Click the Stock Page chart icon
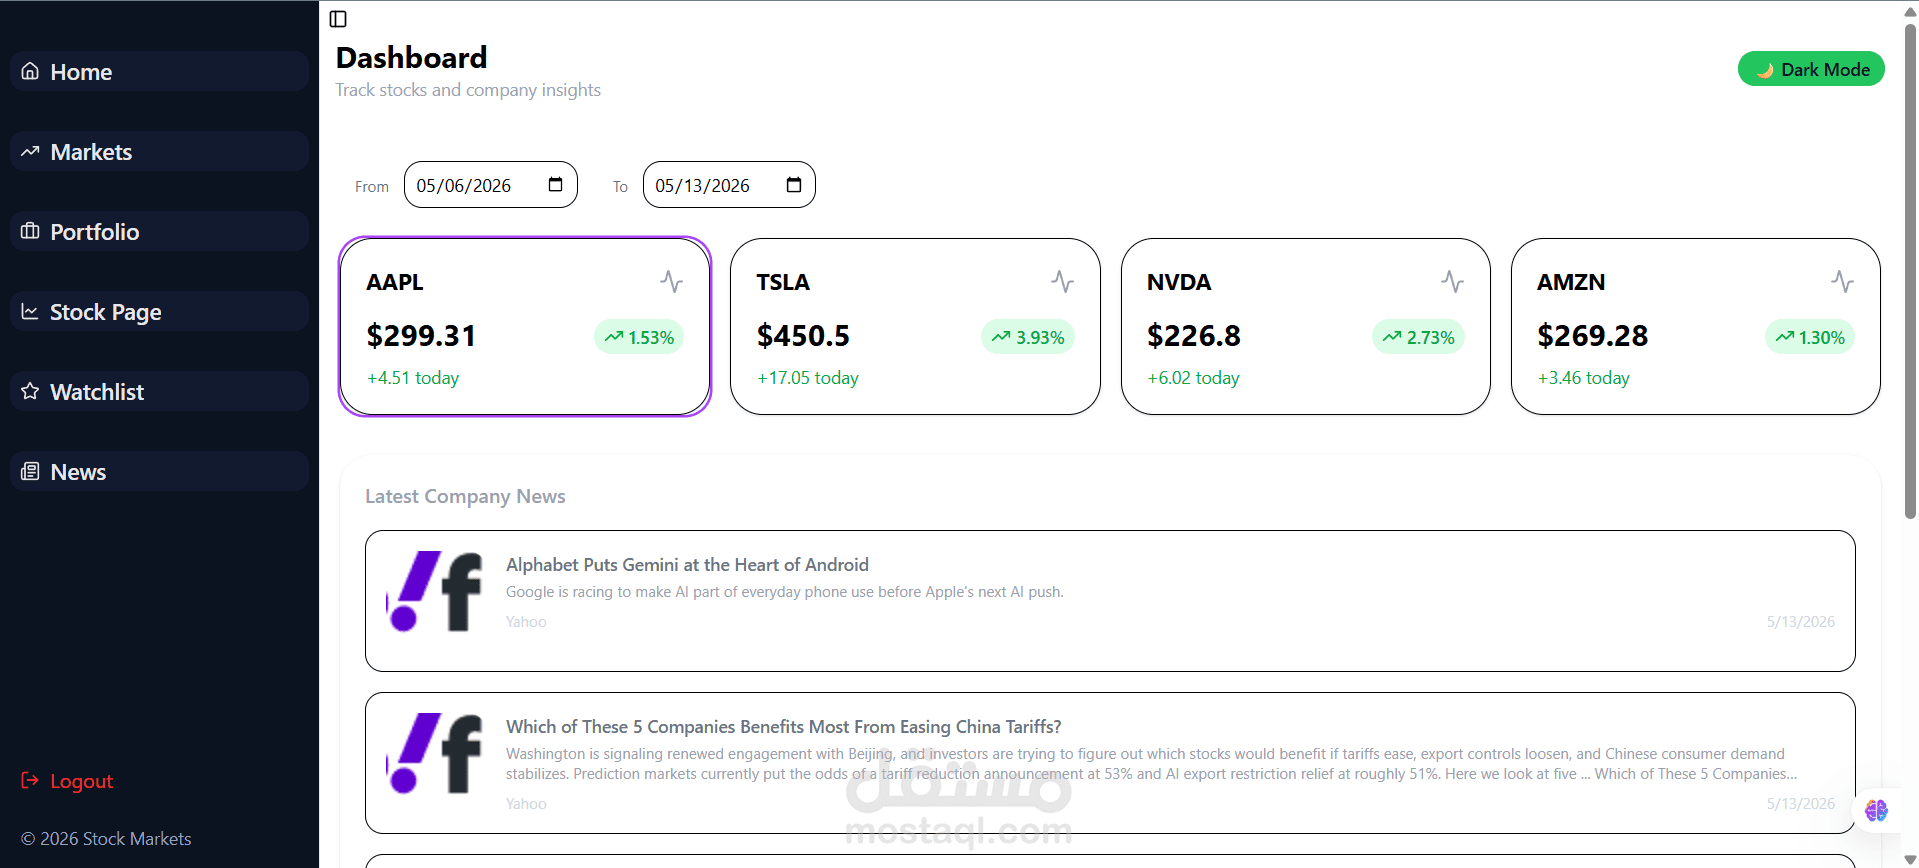This screenshot has height=868, width=1919. coord(30,311)
